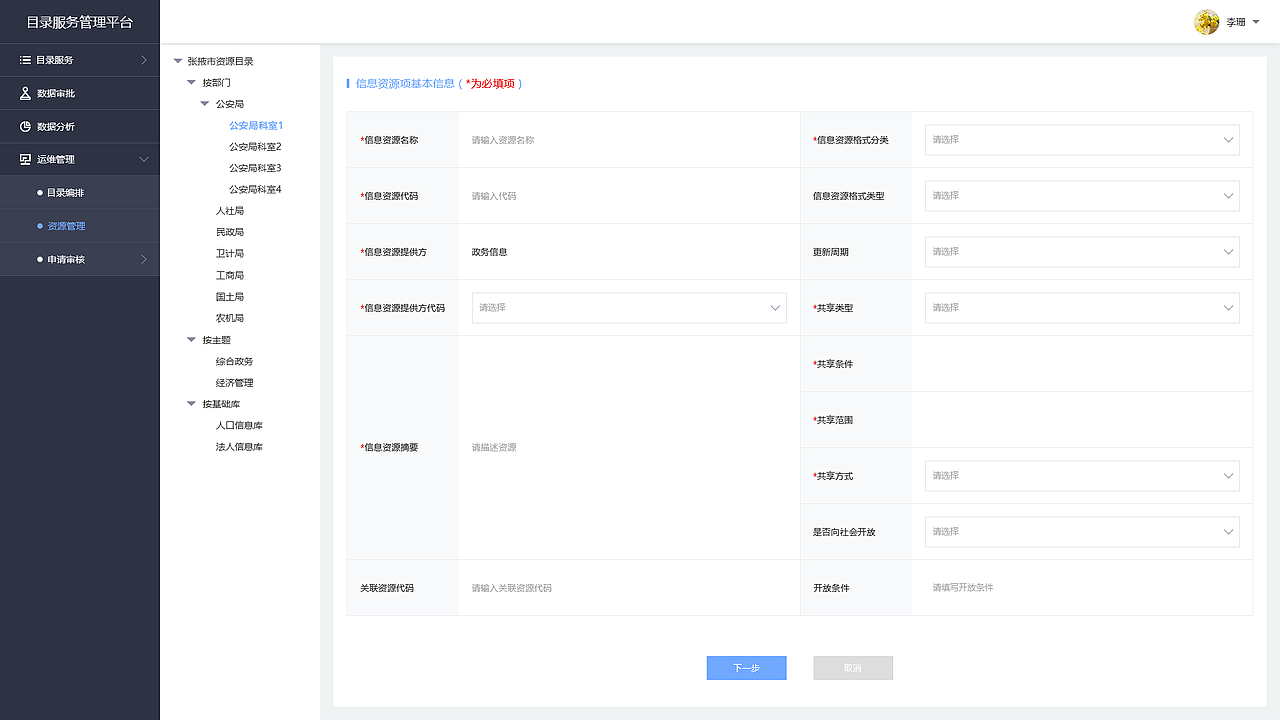Select 国土局 in the tree
1280x720 pixels.
point(230,297)
